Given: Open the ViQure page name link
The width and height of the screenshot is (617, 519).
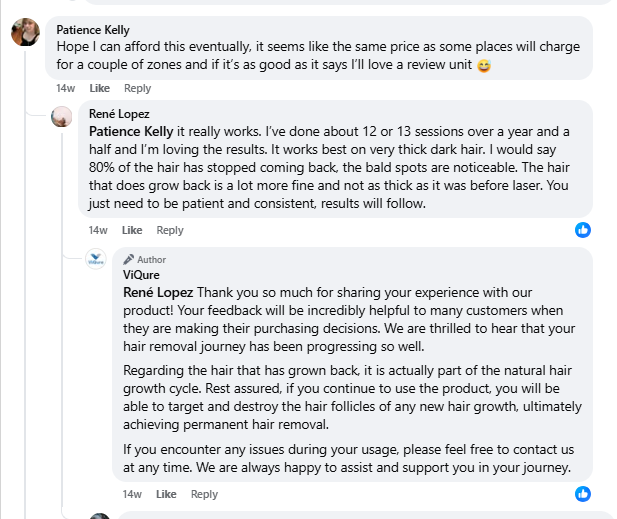Looking at the screenshot, I should point(141,275).
